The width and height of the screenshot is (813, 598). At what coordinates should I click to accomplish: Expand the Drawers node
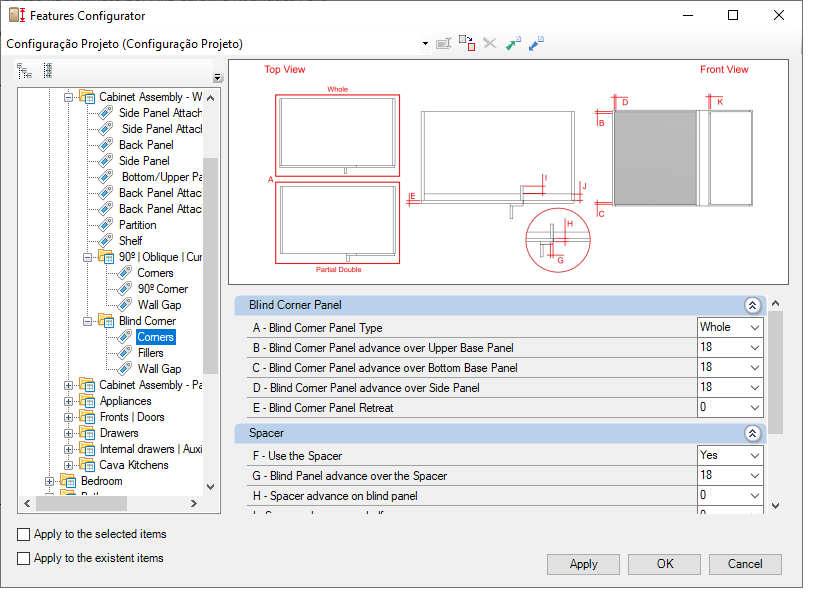[68, 433]
